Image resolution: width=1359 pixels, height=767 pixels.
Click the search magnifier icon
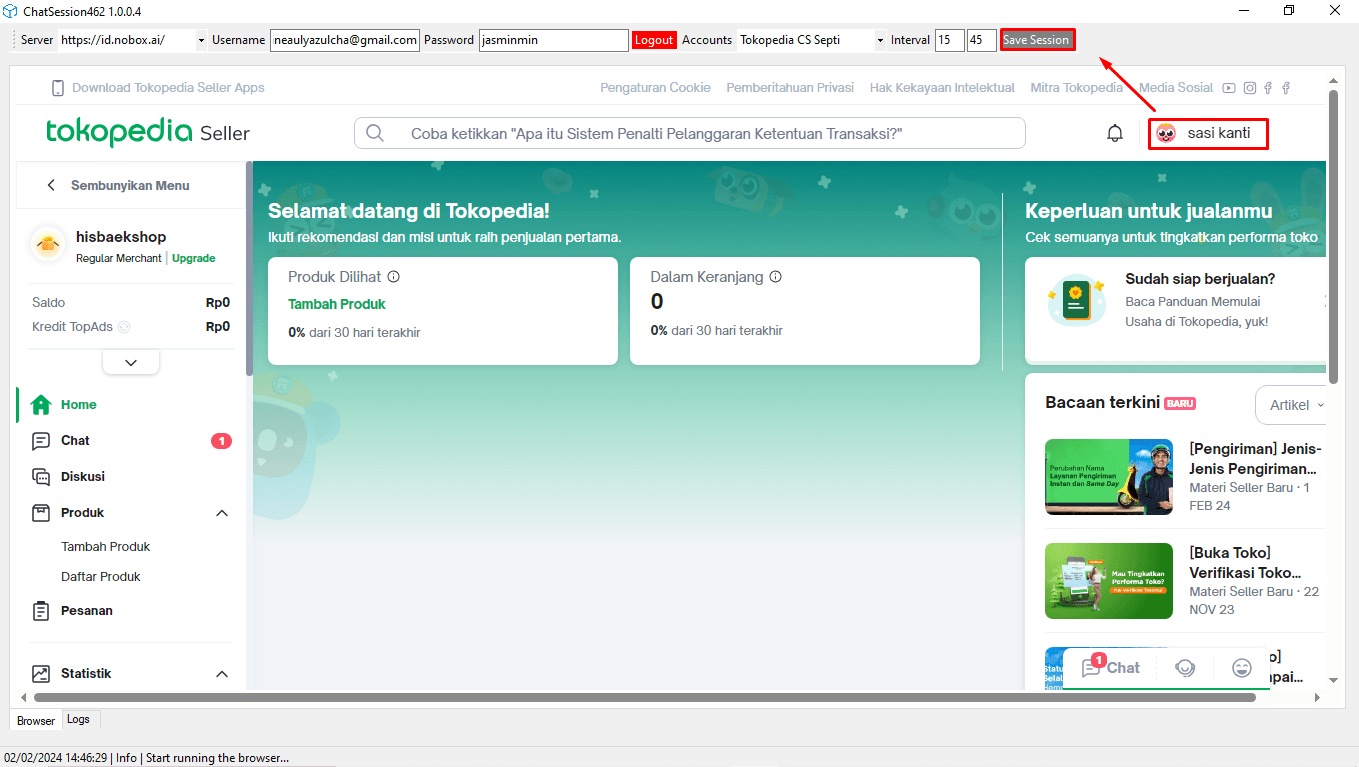pos(374,132)
